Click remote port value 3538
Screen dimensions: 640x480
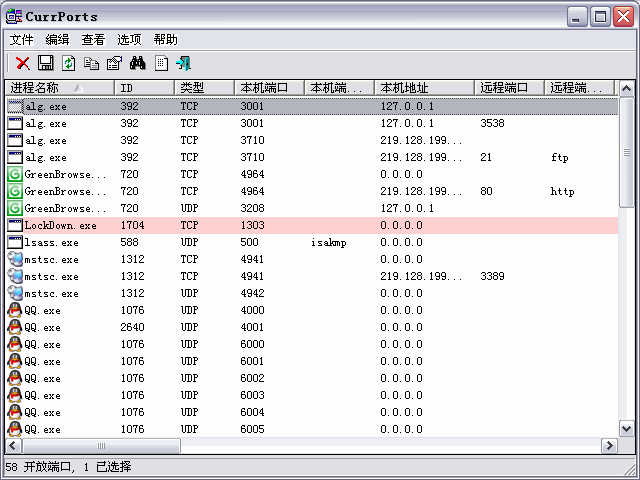pos(492,123)
